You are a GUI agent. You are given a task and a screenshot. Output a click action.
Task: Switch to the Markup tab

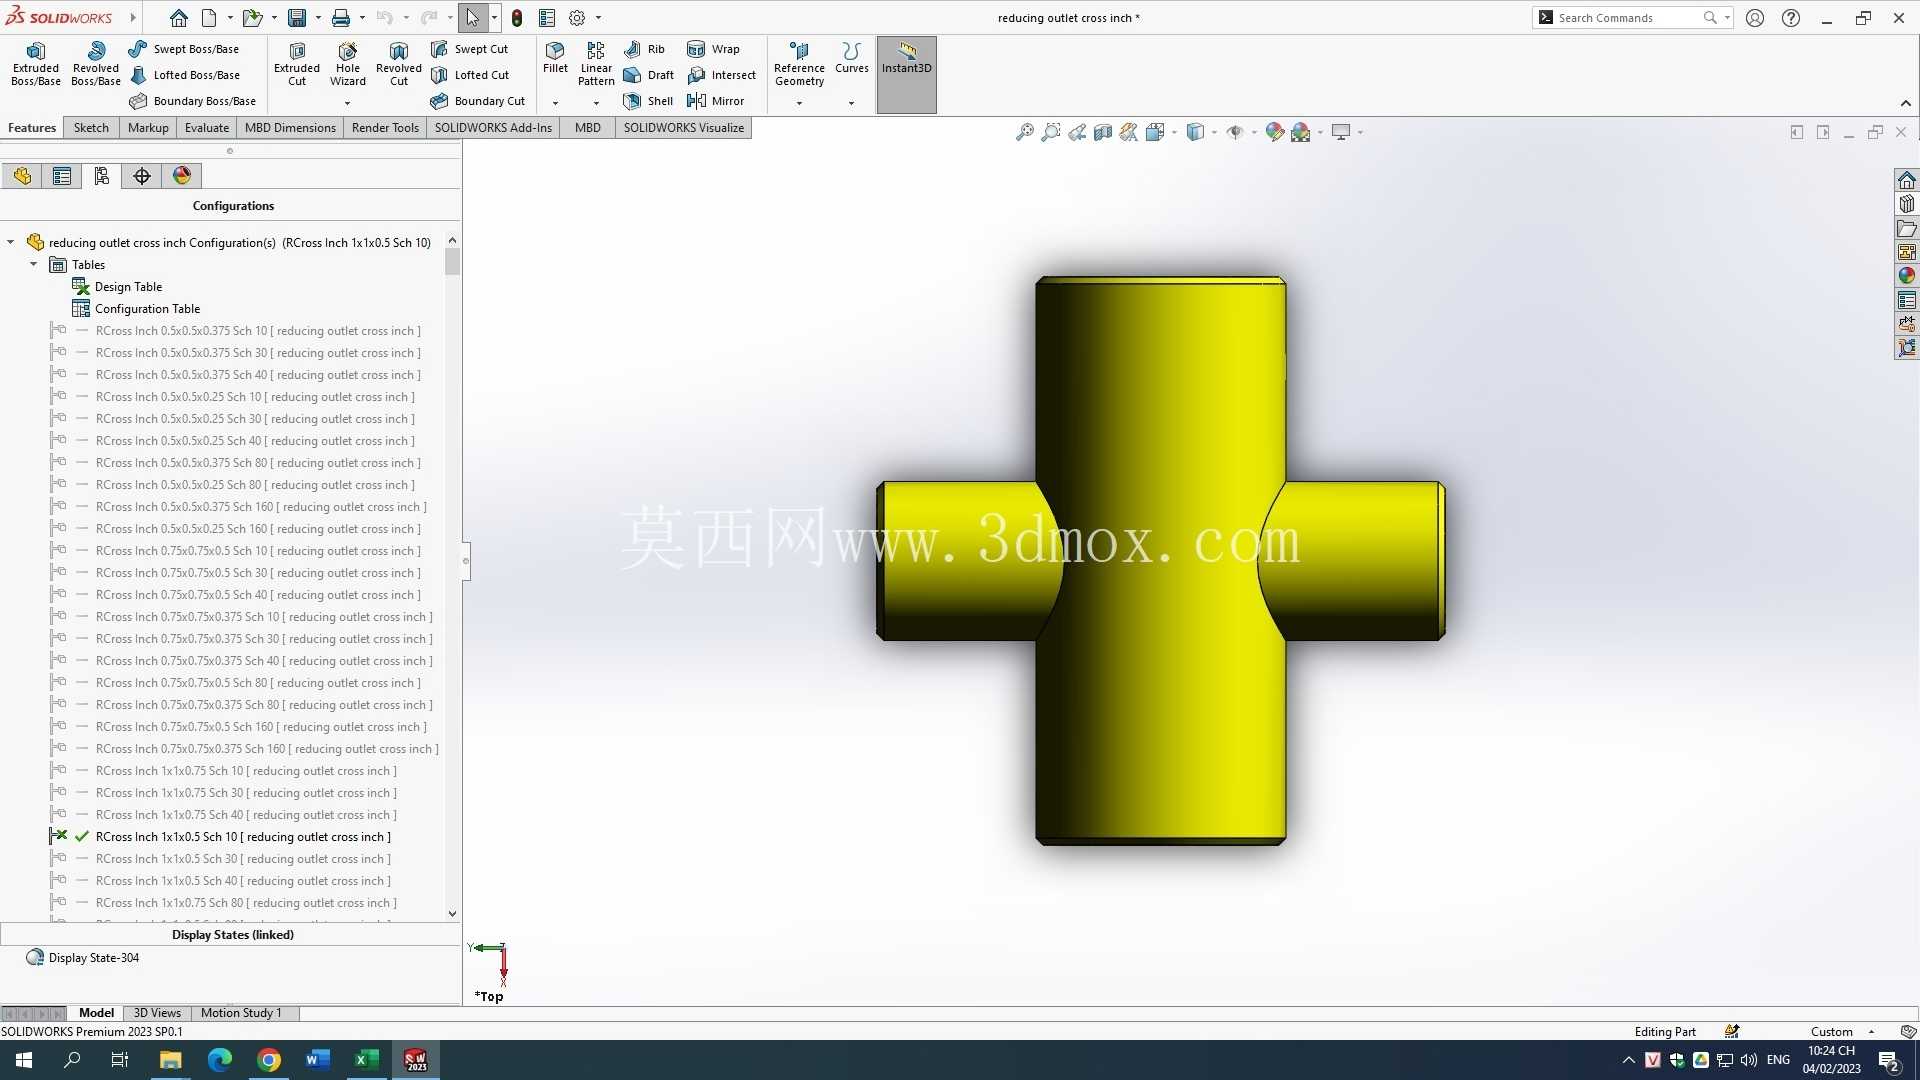[148, 127]
